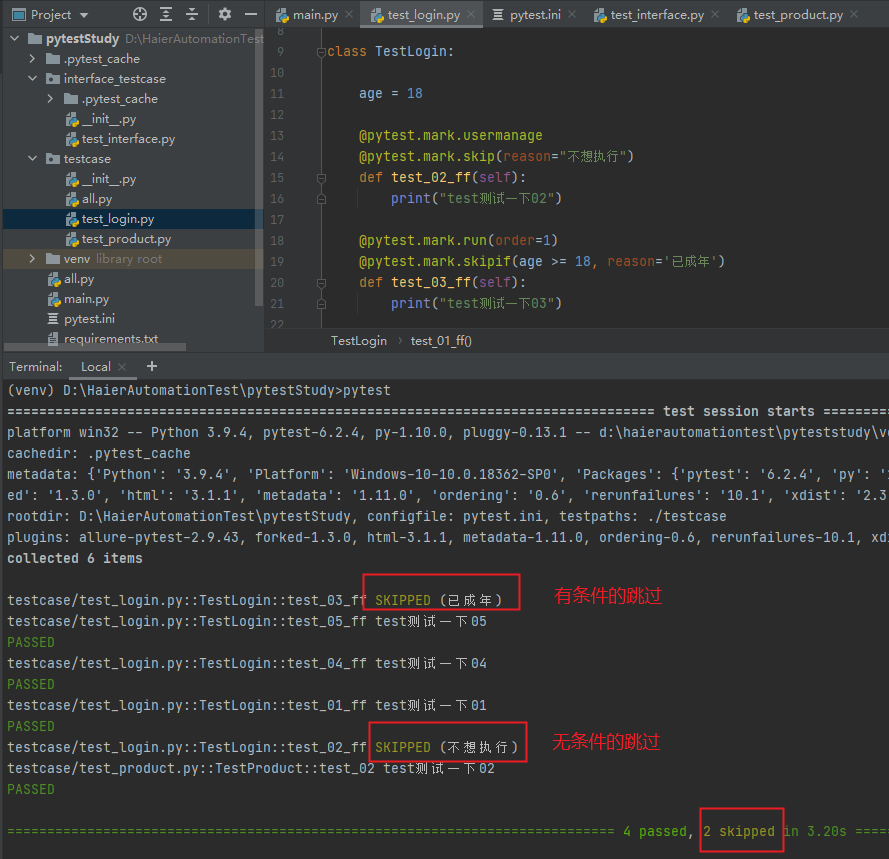The width and height of the screenshot is (889, 859).
Task: Close the test_product.py tab
Action: [x=854, y=14]
